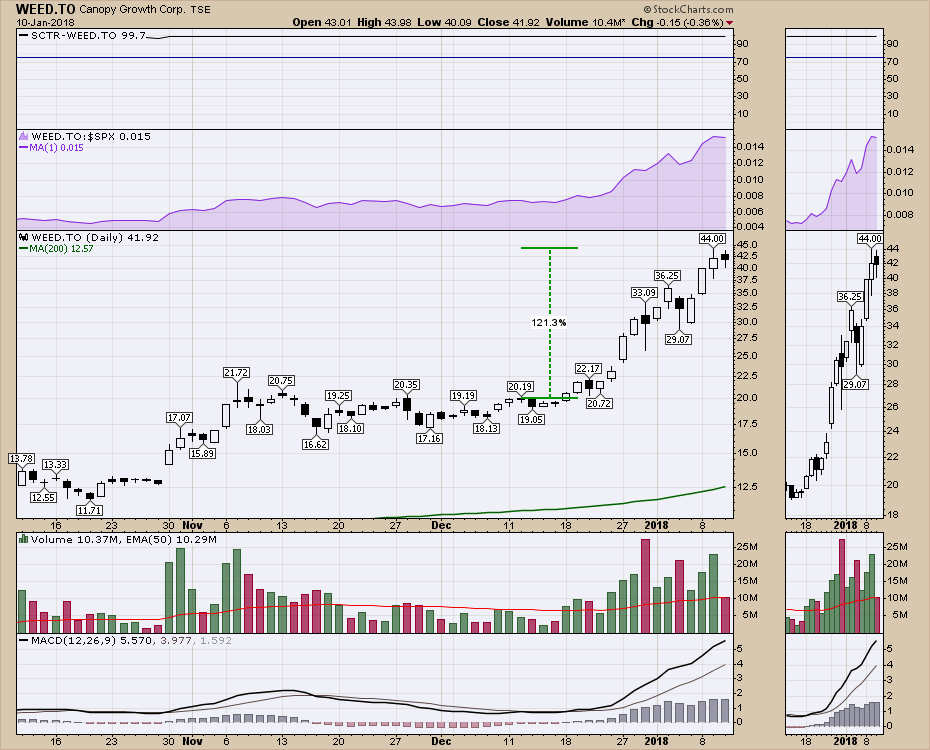This screenshot has height=750, width=930.
Task: Click the 19.25 price label
Action: 338,395
